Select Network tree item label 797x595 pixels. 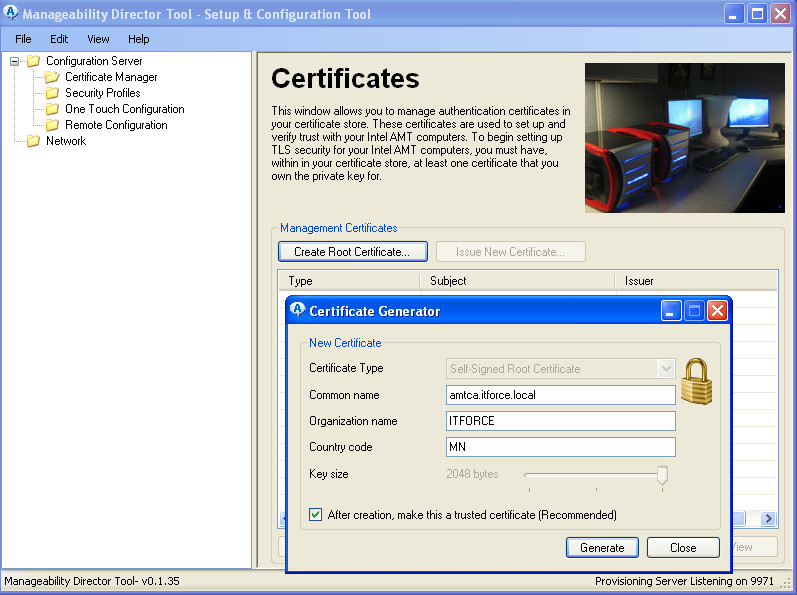[x=66, y=141]
